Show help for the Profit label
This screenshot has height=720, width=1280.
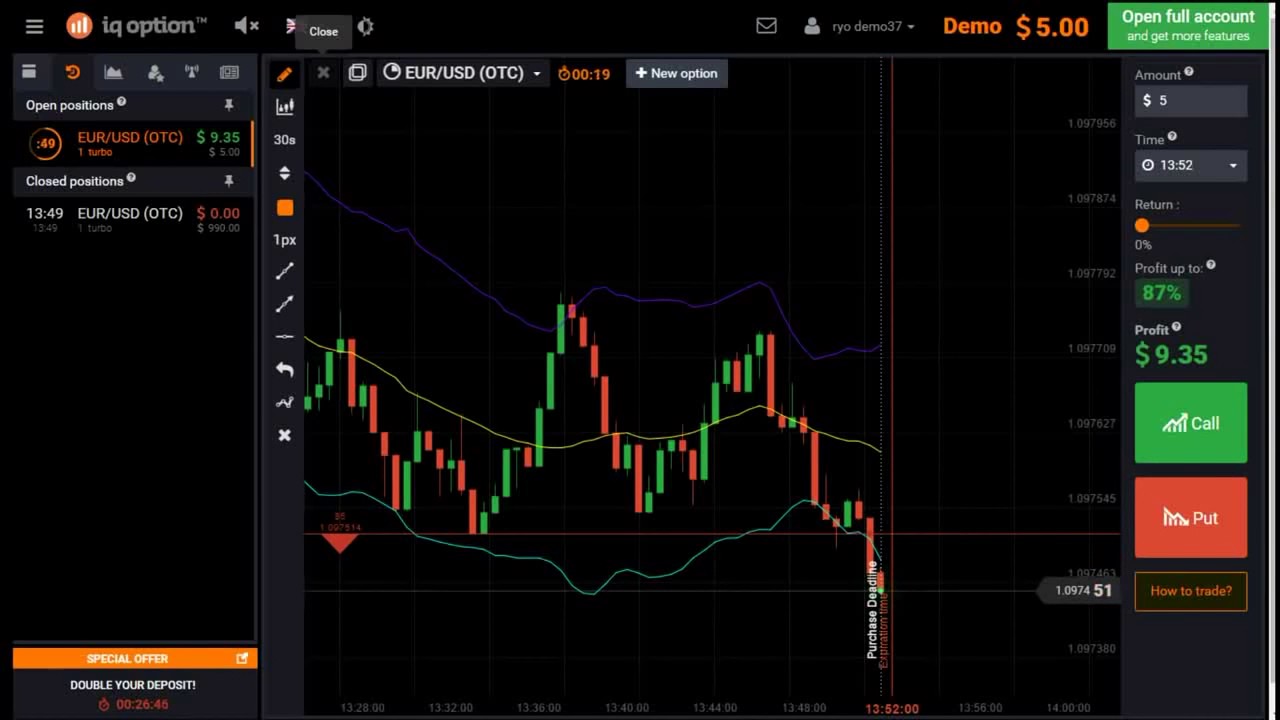[1176, 327]
